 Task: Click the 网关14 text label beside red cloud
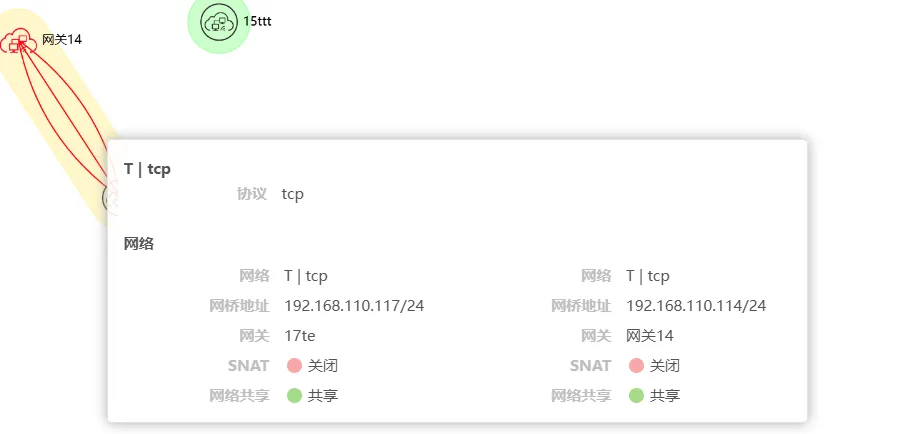[62, 40]
